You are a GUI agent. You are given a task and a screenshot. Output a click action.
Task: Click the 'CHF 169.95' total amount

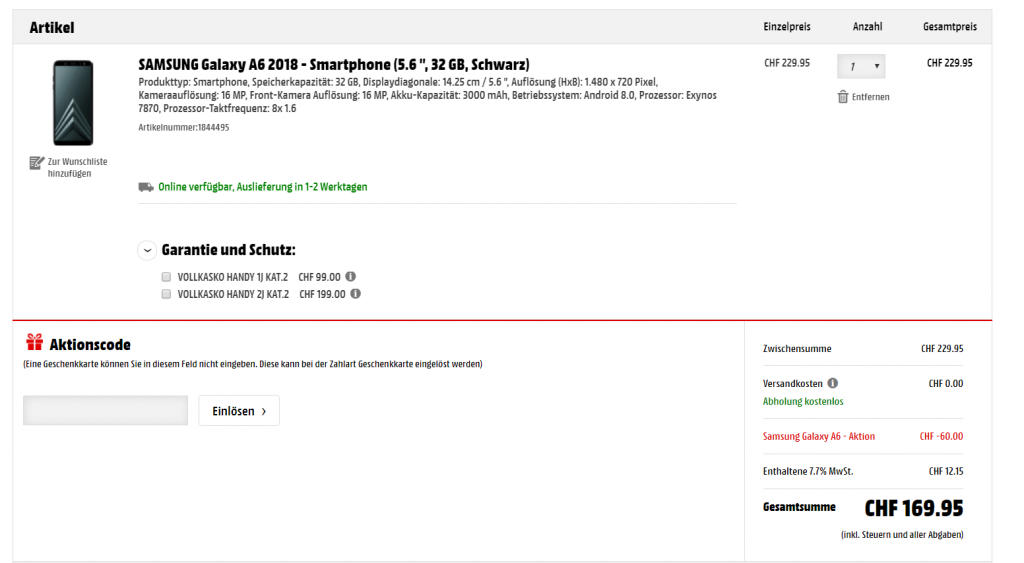coord(914,507)
